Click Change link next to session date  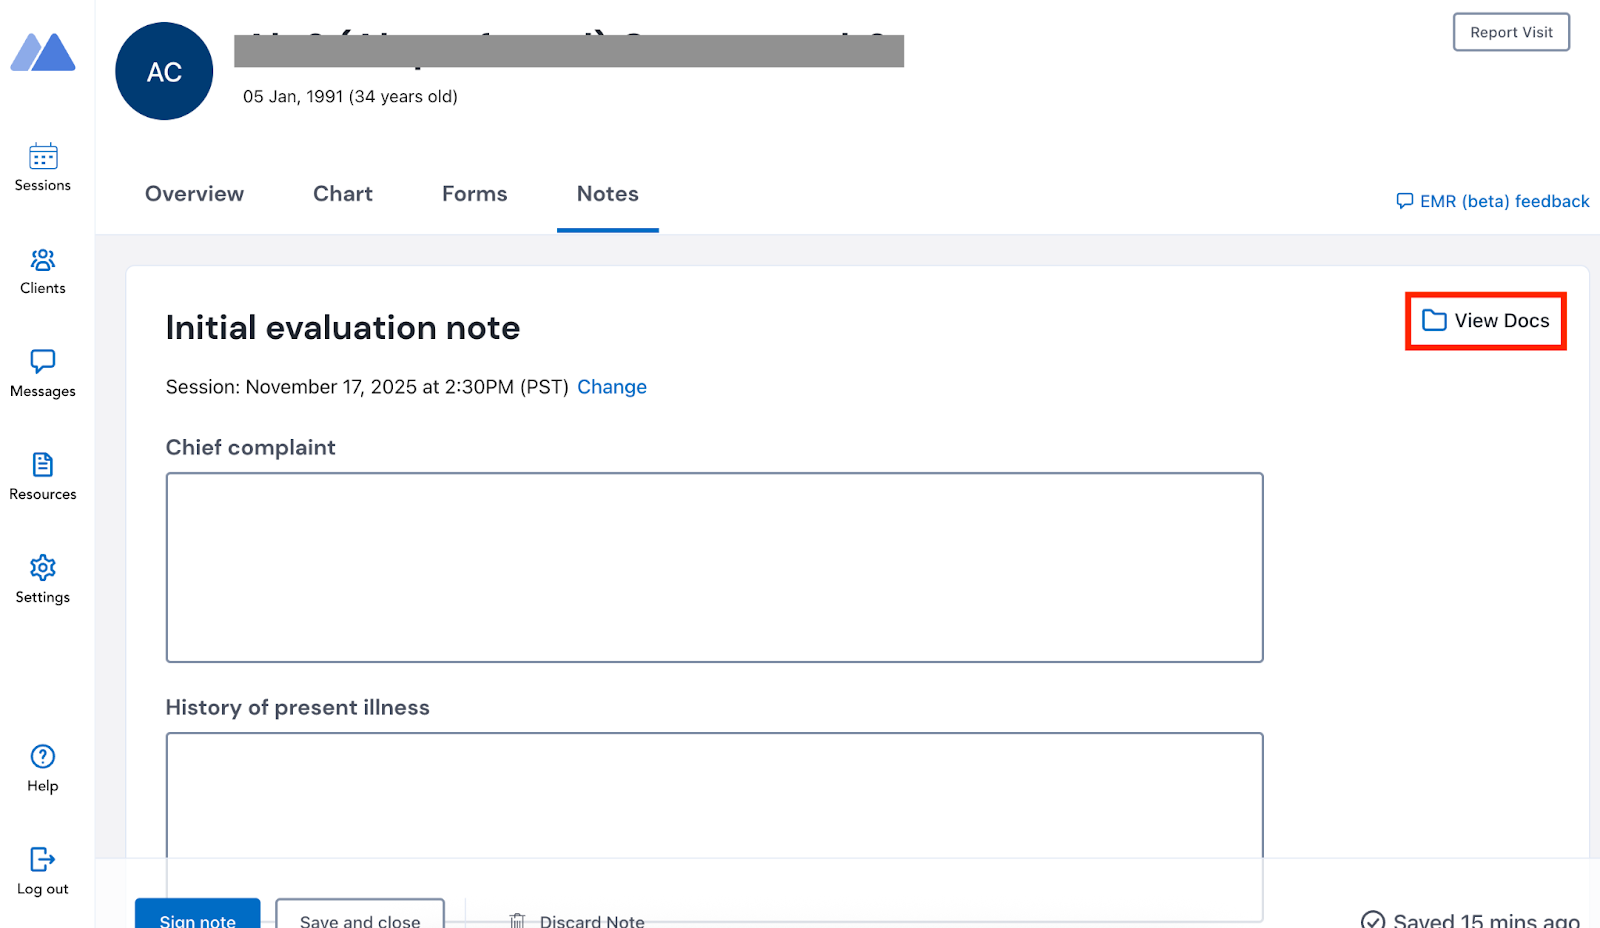pos(611,387)
